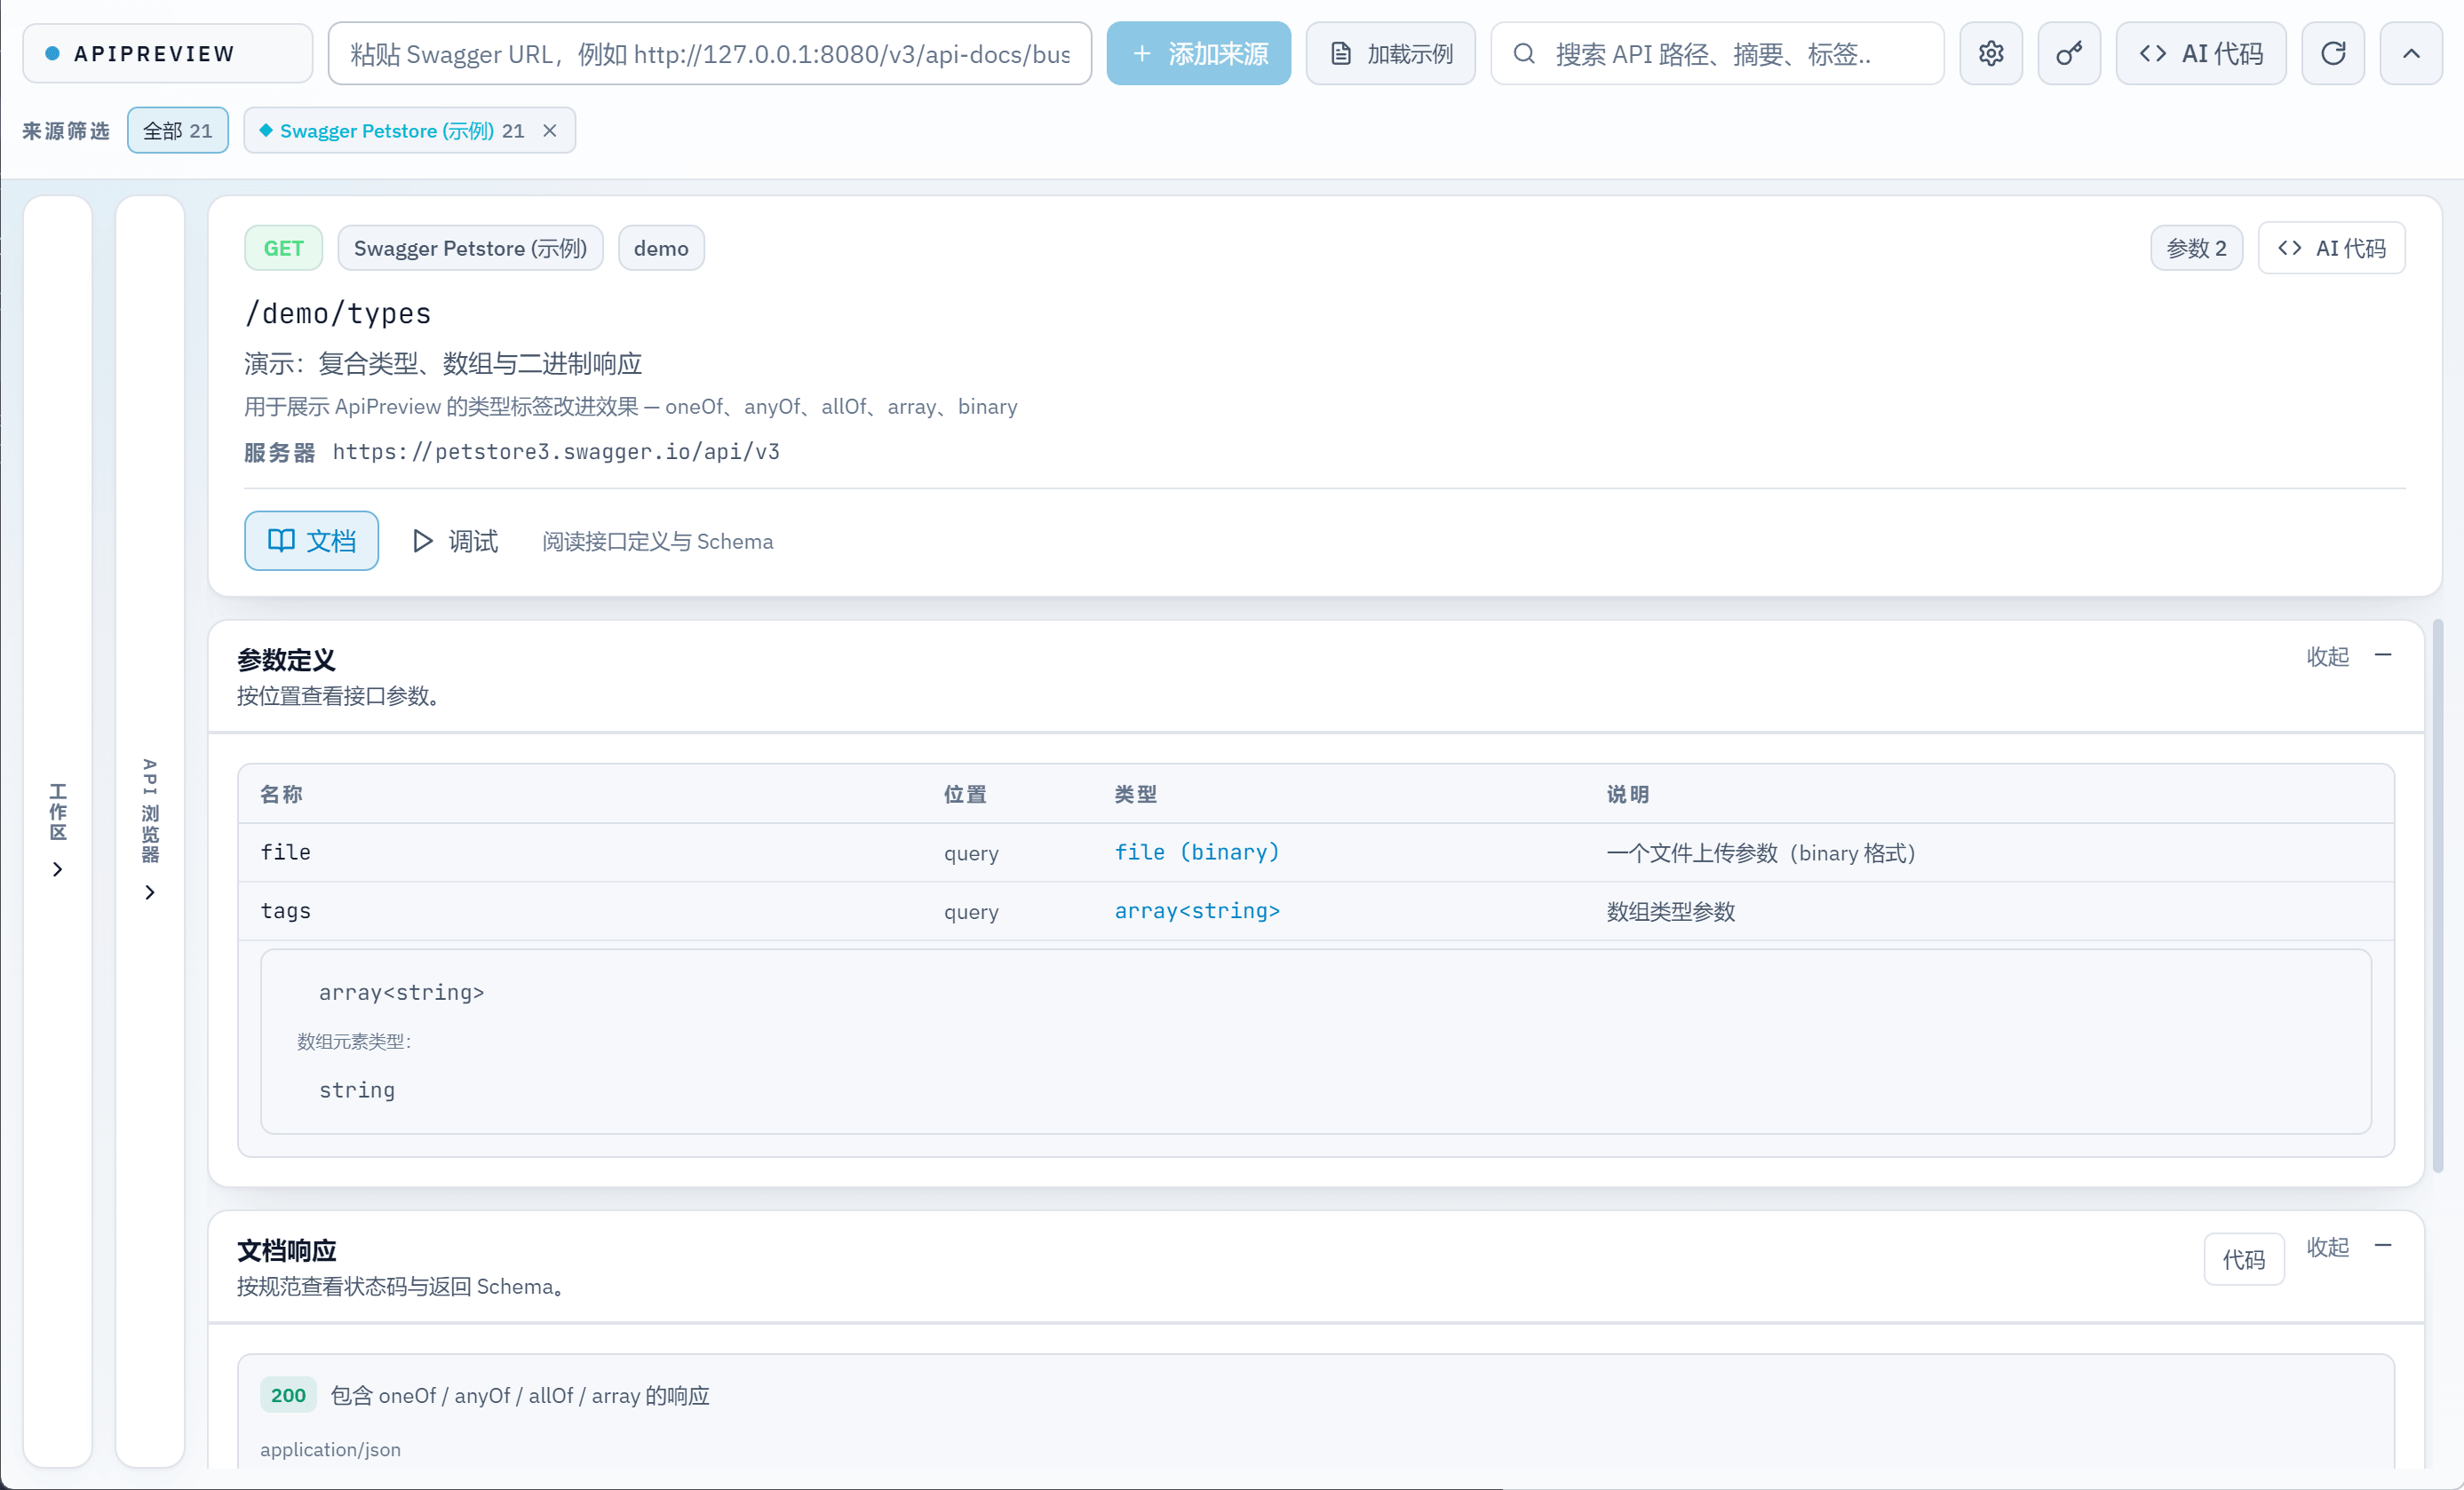This screenshot has height=1490, width=2464.
Task: Click the GET method badge
Action: [283, 248]
